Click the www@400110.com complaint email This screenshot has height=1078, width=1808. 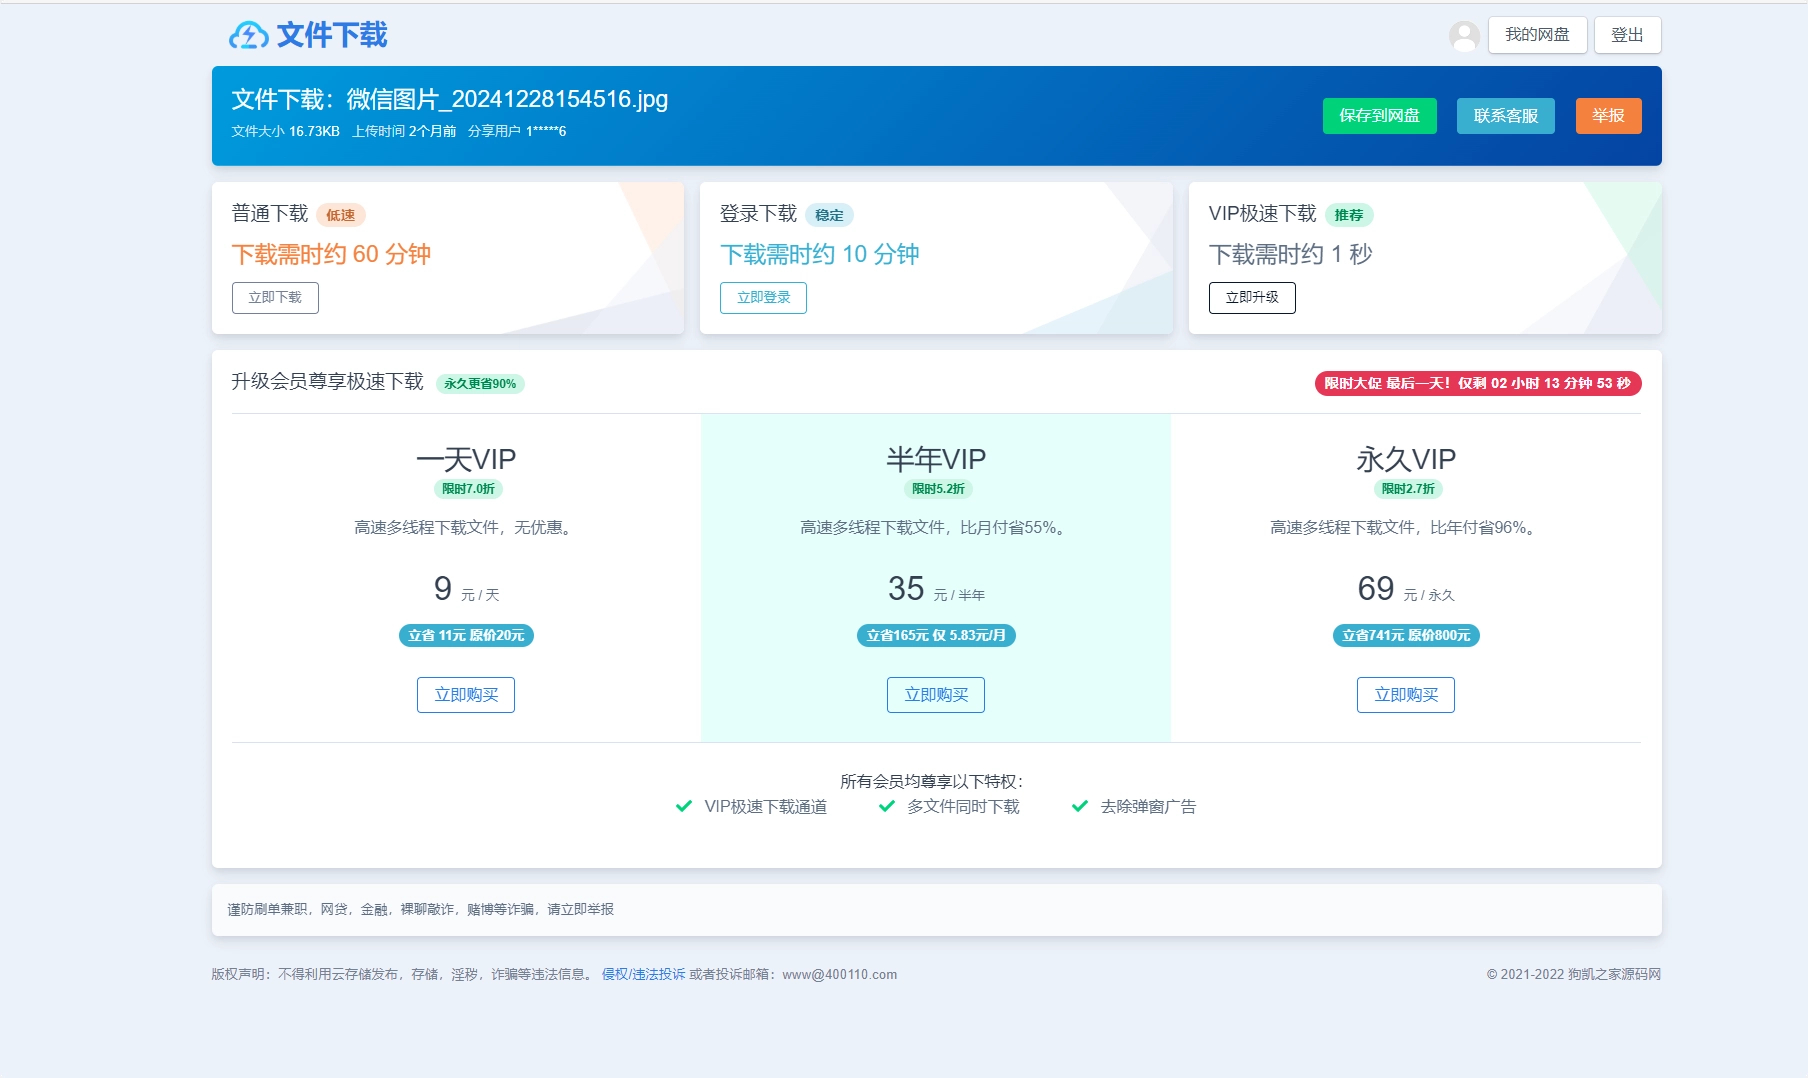coord(840,974)
